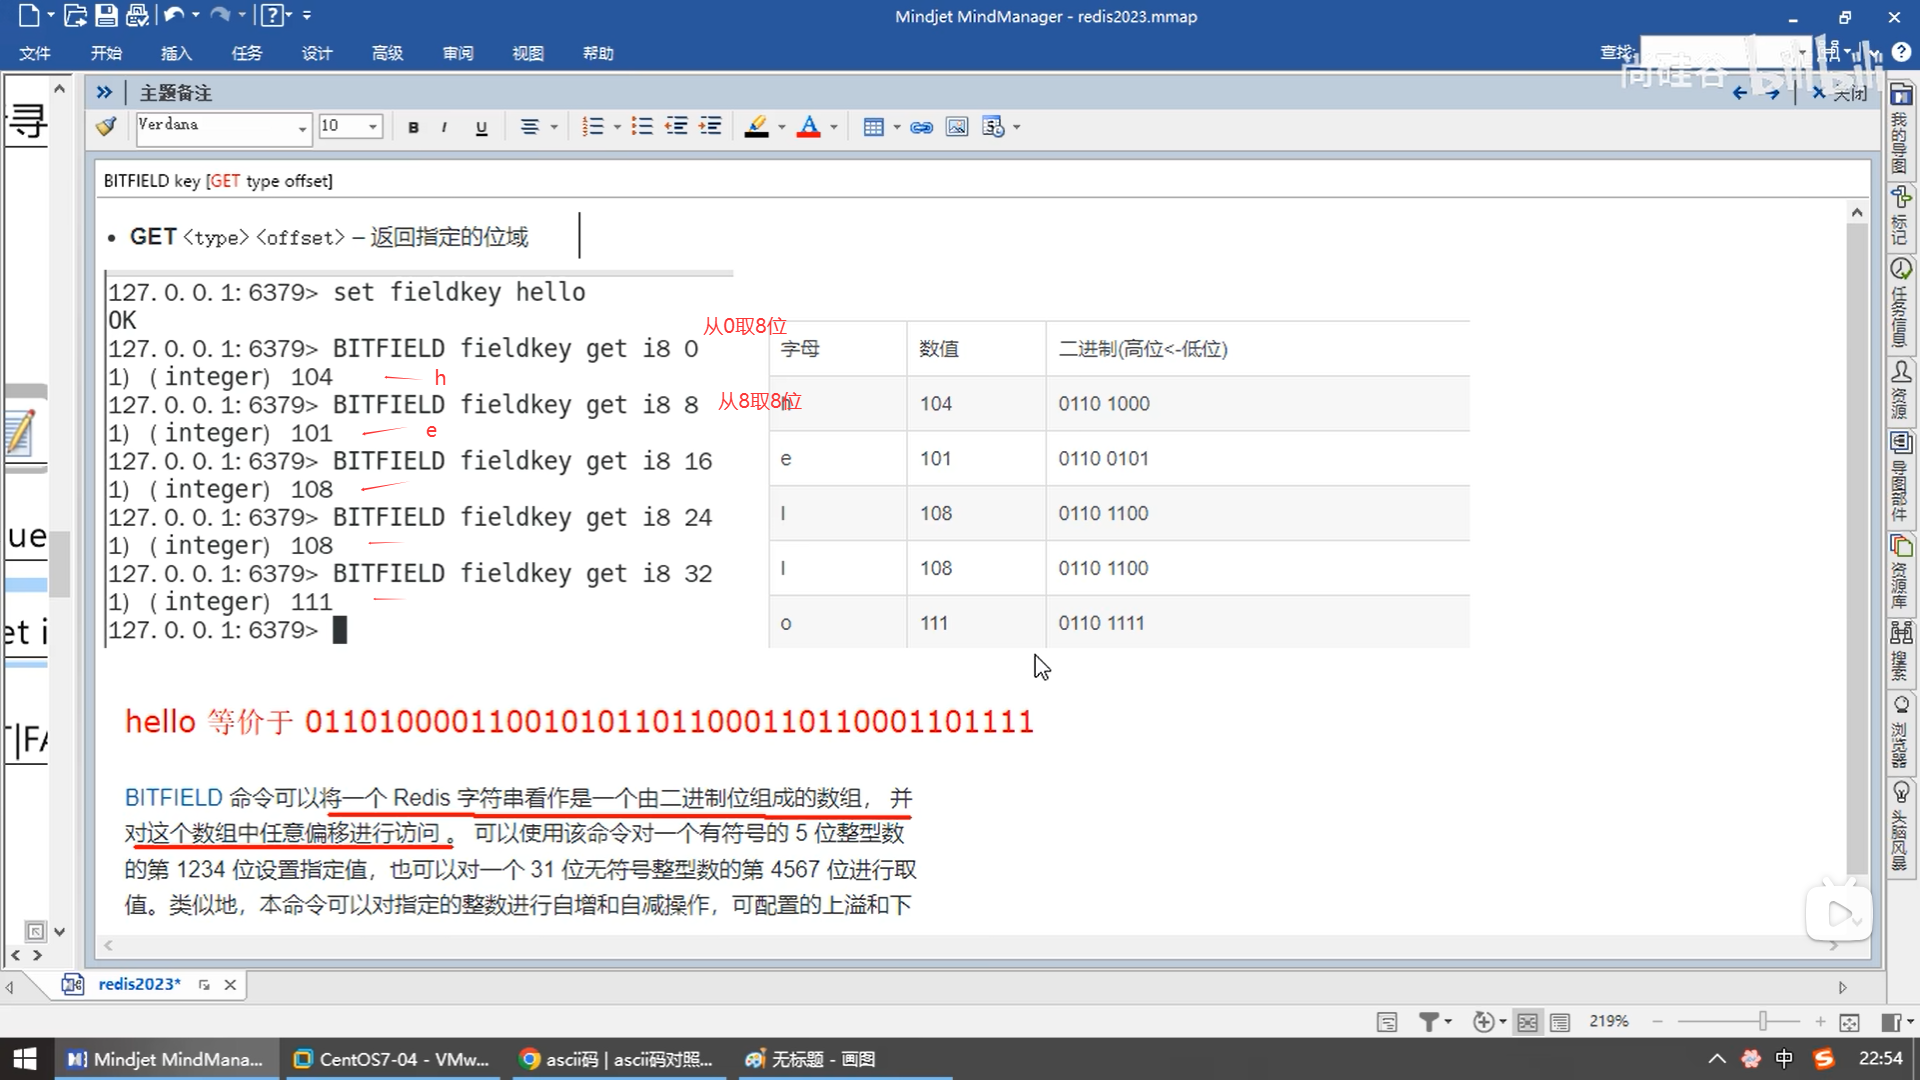Switch to the redis2023 document tab
This screenshot has height=1080, width=1920.
point(139,984)
